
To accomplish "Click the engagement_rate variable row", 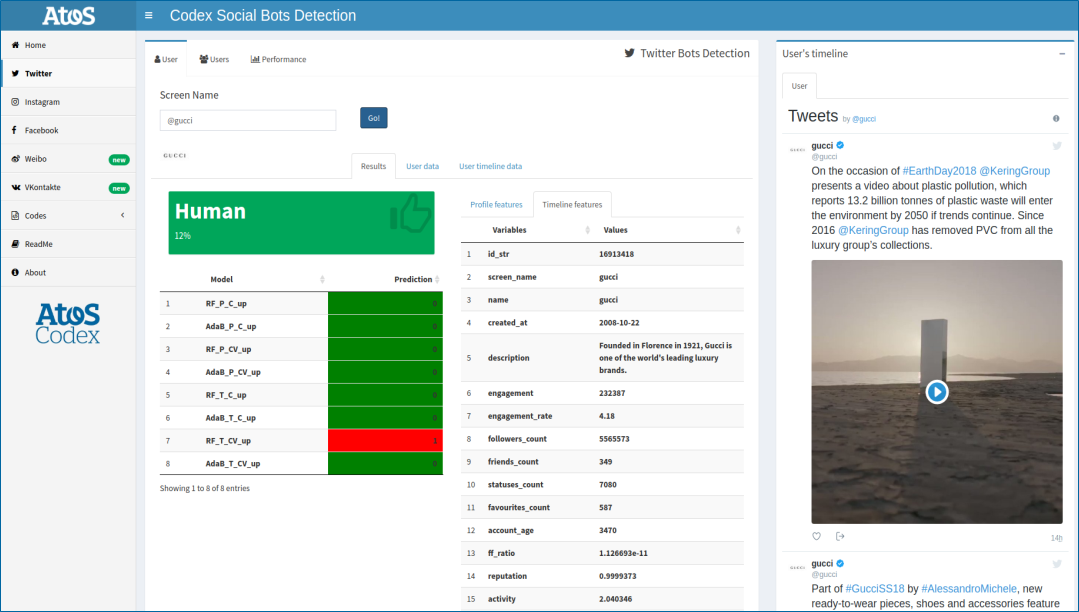I will click(602, 416).
